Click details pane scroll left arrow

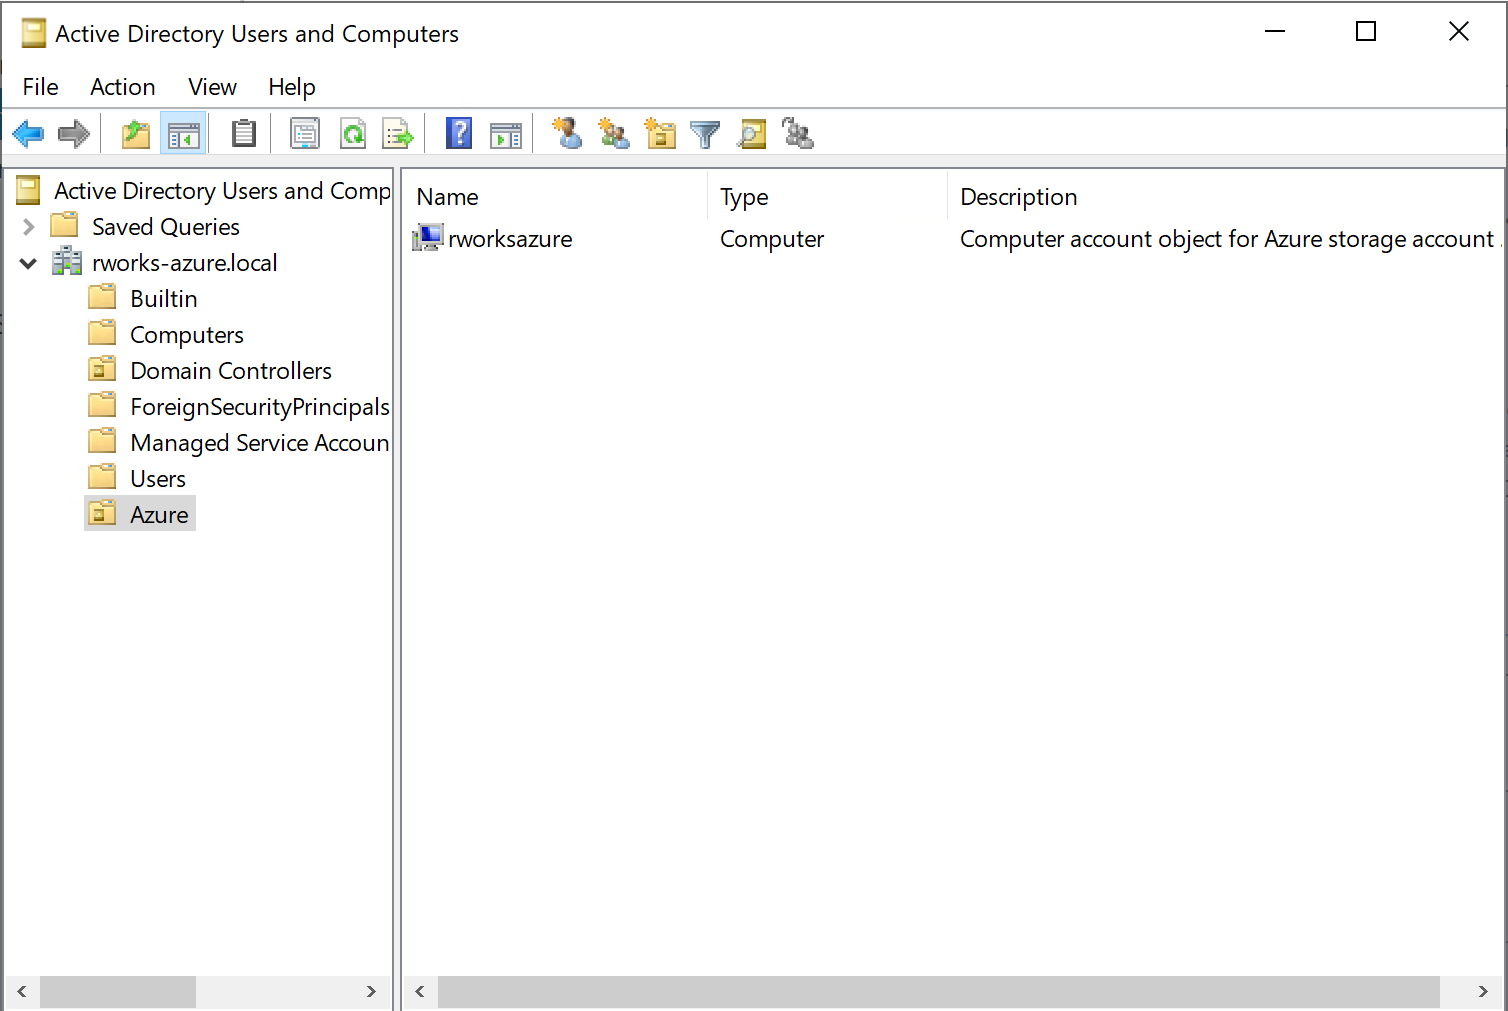[x=420, y=992]
